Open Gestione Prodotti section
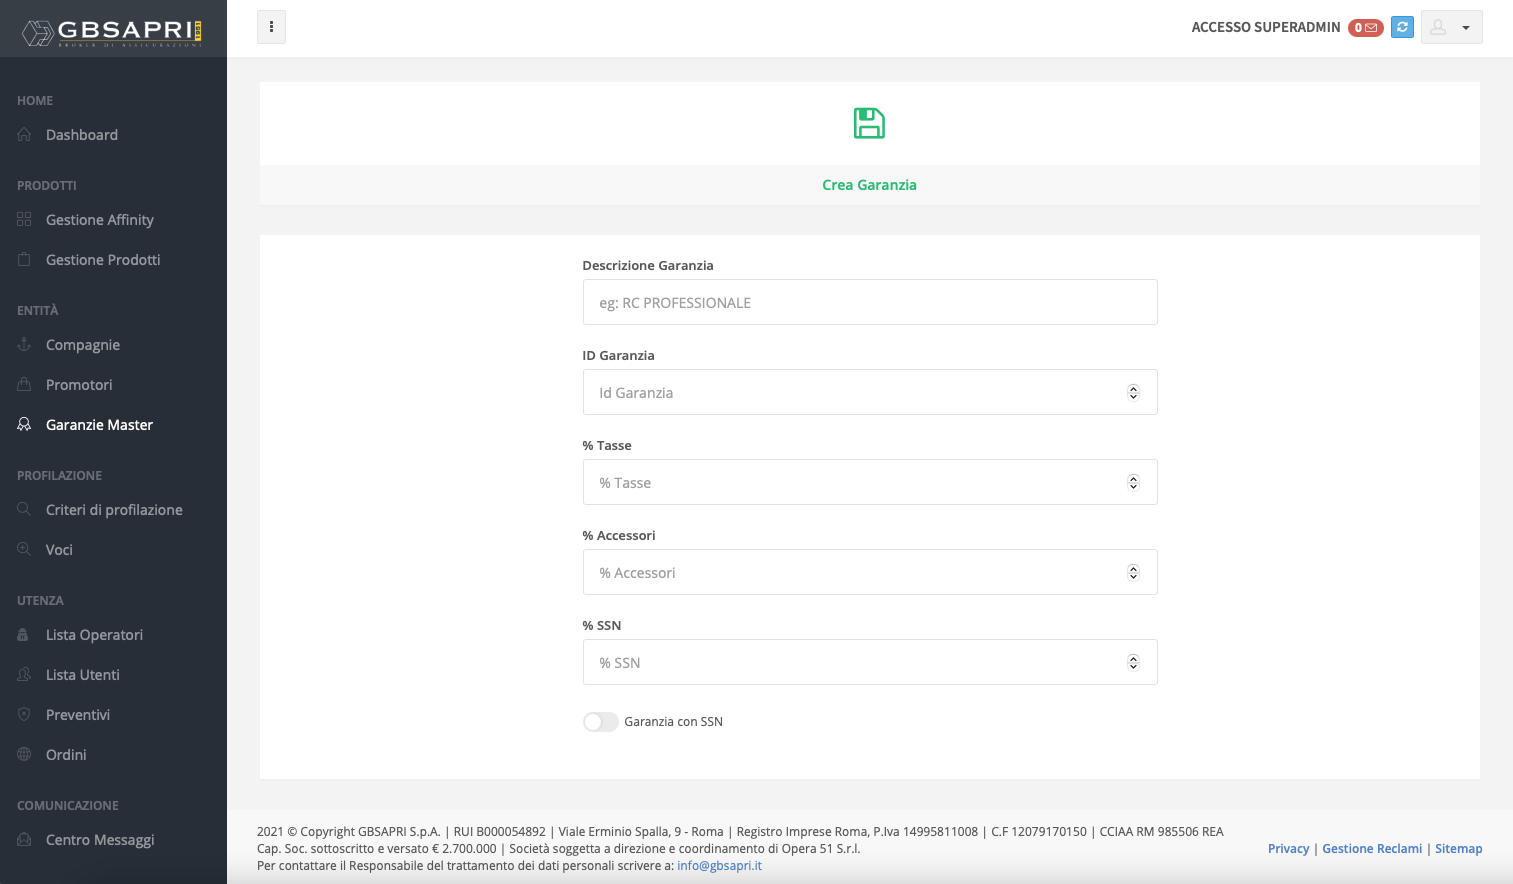The height and width of the screenshot is (884, 1513). click(102, 259)
